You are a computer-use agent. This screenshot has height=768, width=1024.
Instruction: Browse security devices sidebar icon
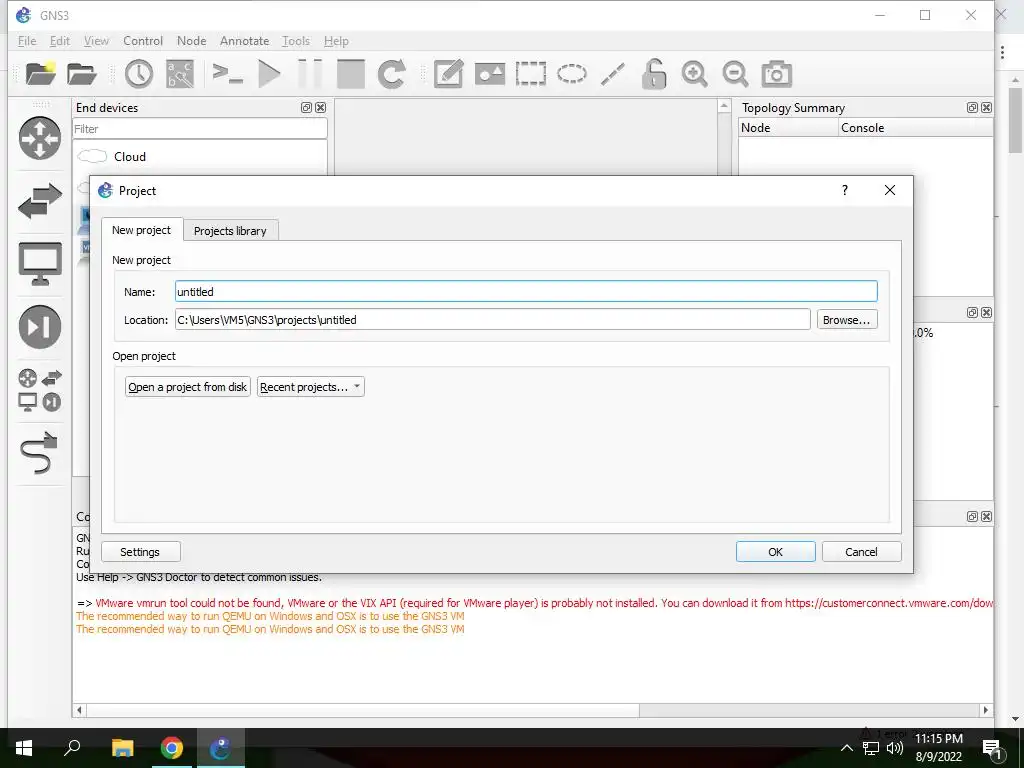[40, 327]
